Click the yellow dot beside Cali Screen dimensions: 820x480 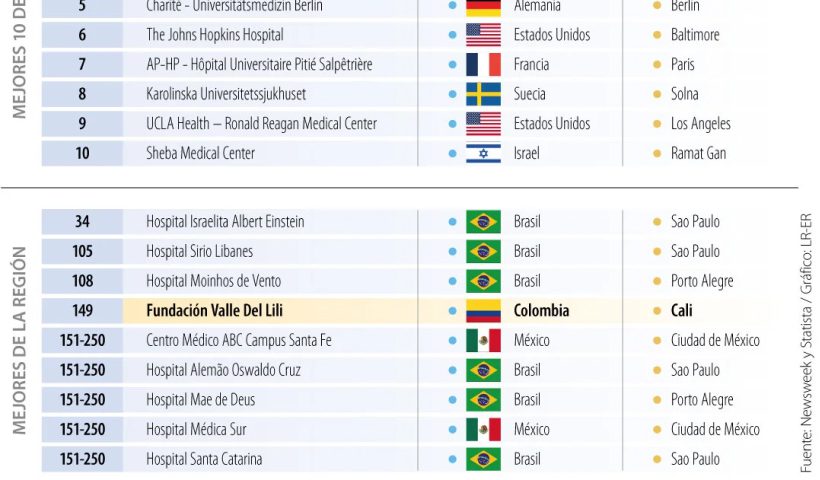coord(657,311)
